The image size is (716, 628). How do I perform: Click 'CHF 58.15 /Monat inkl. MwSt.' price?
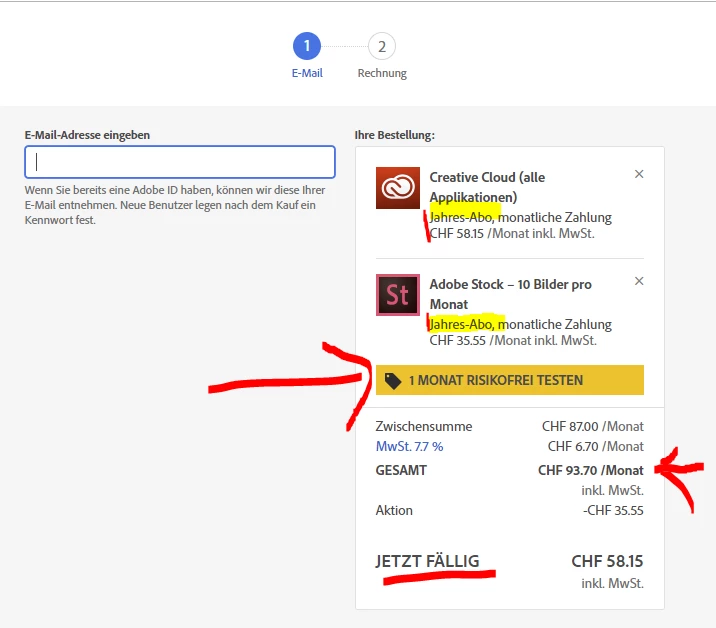click(x=512, y=233)
